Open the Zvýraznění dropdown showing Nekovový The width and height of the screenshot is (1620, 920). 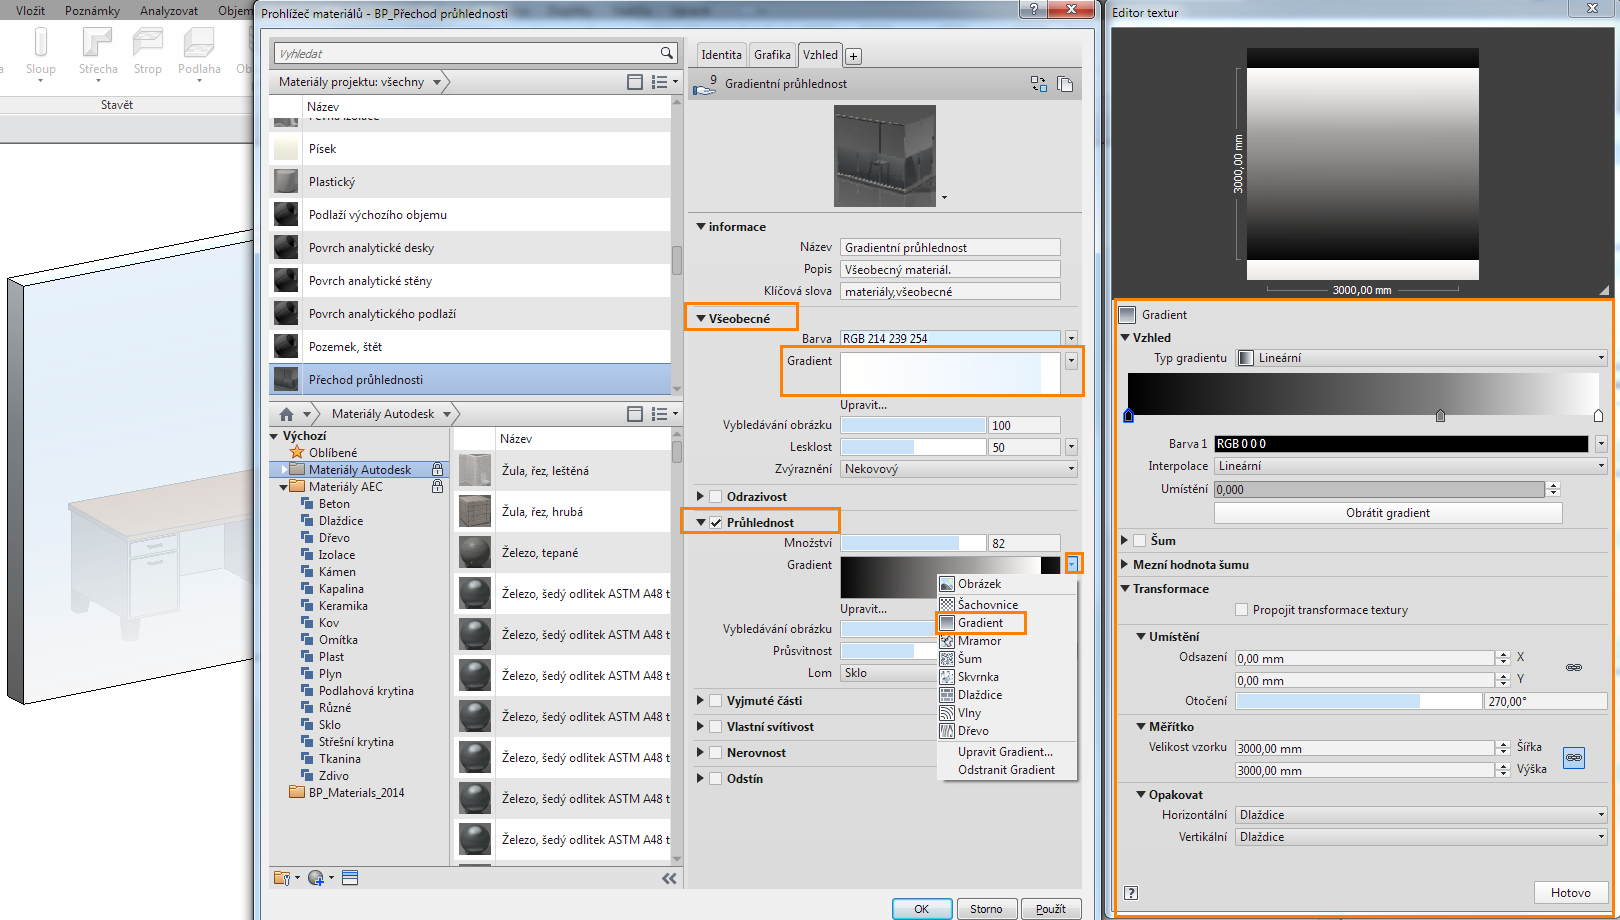(x=959, y=469)
